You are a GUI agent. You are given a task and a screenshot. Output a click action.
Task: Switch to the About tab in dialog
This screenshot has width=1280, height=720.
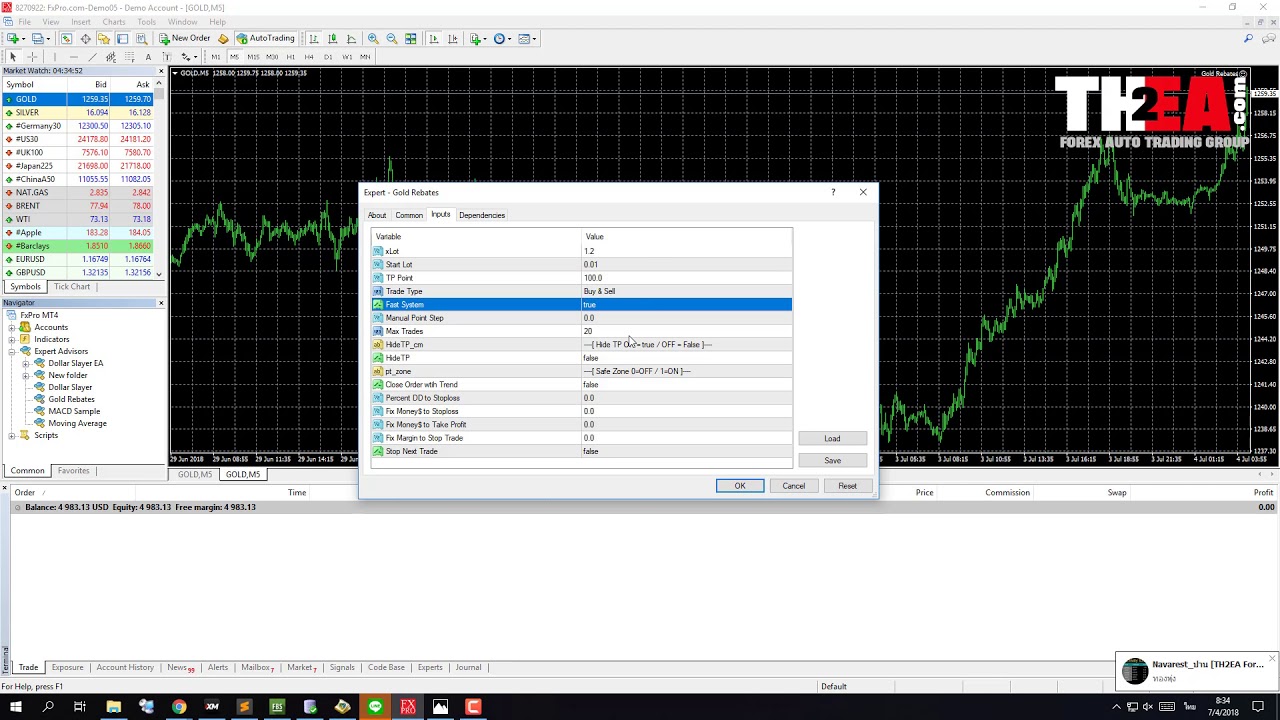pyautogui.click(x=377, y=215)
